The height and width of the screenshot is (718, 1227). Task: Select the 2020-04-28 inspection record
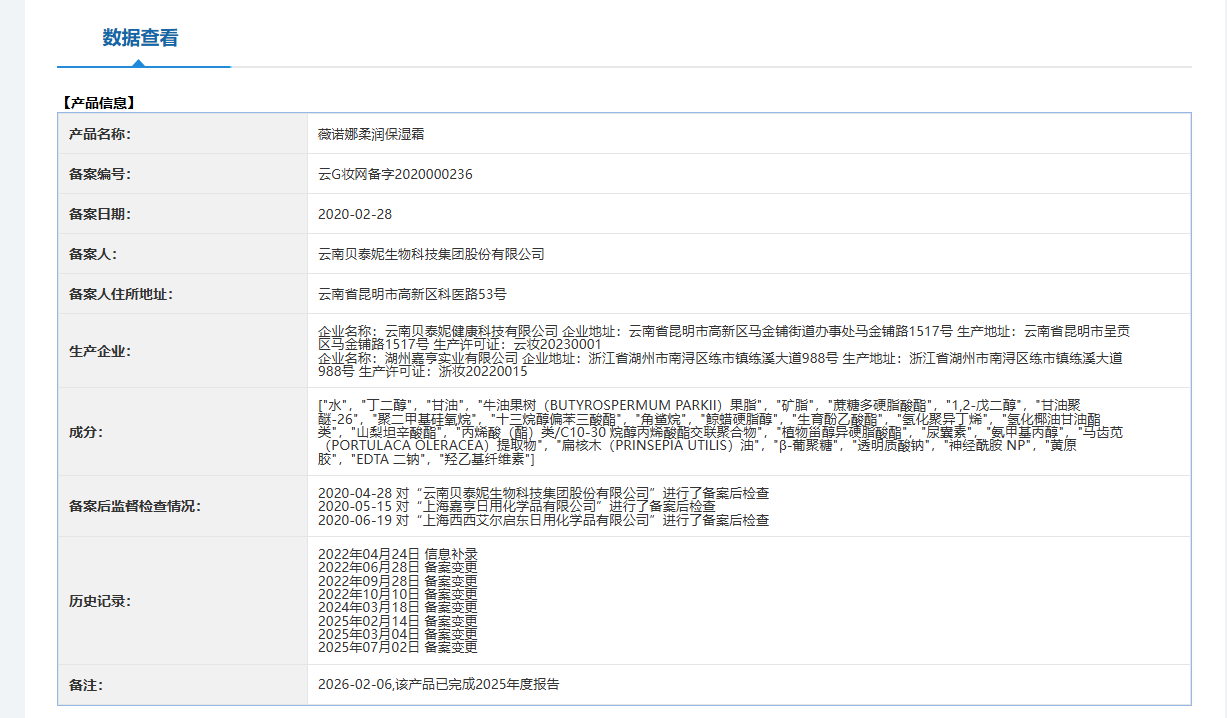pyautogui.click(x=543, y=494)
